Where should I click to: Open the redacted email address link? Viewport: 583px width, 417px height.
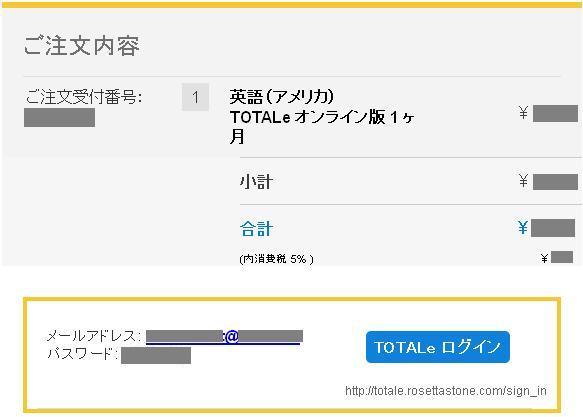click(224, 337)
